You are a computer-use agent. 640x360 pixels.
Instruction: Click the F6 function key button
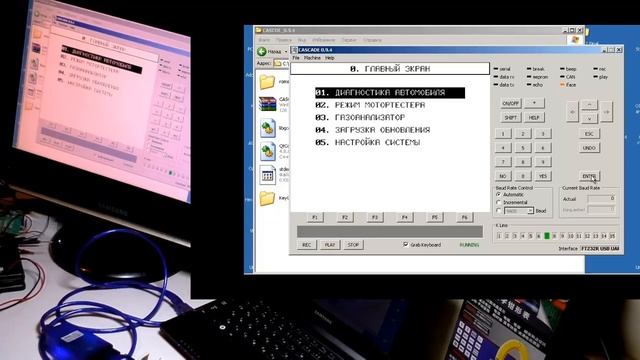point(464,217)
